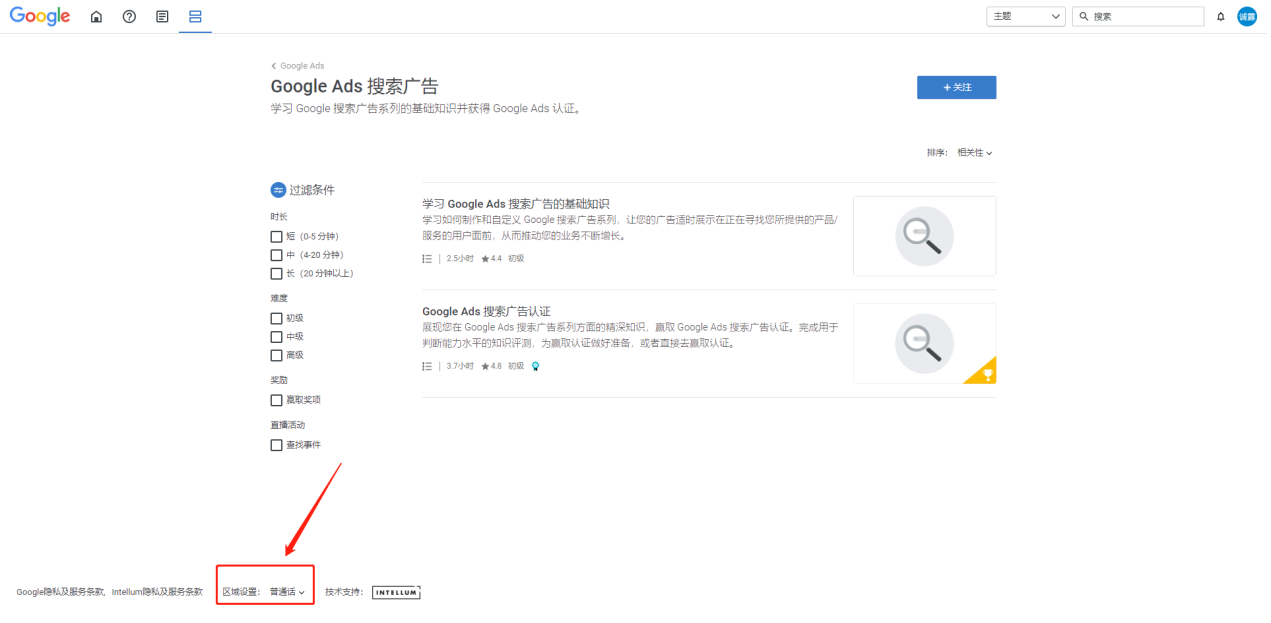Click the 3.7小时 duration text
Image resolution: width=1271 pixels, height=623 pixels.
[x=460, y=366]
